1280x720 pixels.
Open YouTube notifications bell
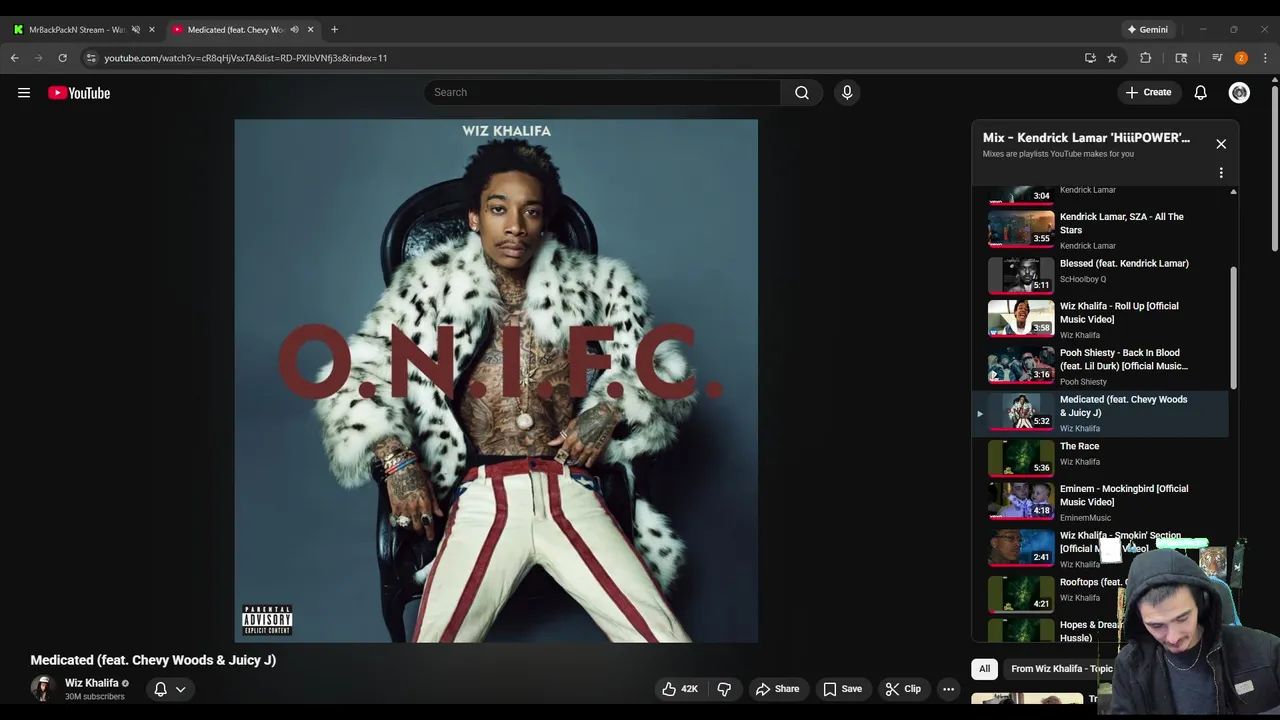(x=1200, y=92)
